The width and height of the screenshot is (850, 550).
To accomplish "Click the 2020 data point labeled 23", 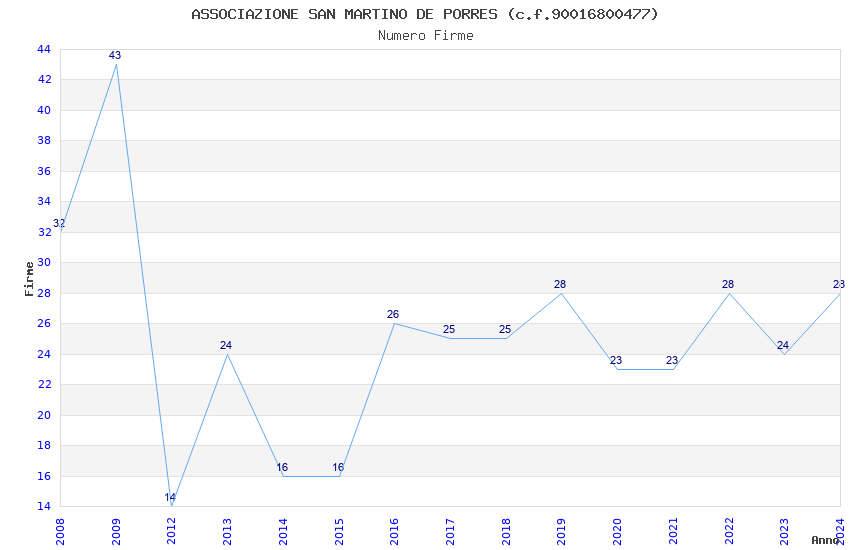I will pos(616,360).
